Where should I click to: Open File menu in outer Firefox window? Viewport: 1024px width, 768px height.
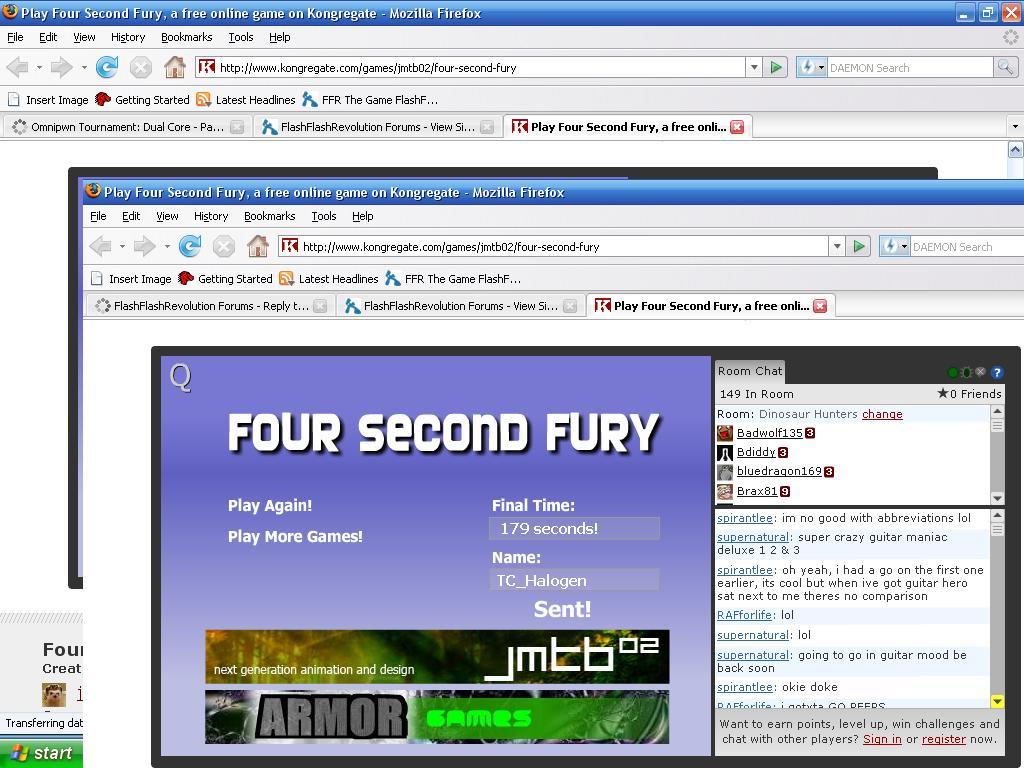pyautogui.click(x=15, y=37)
